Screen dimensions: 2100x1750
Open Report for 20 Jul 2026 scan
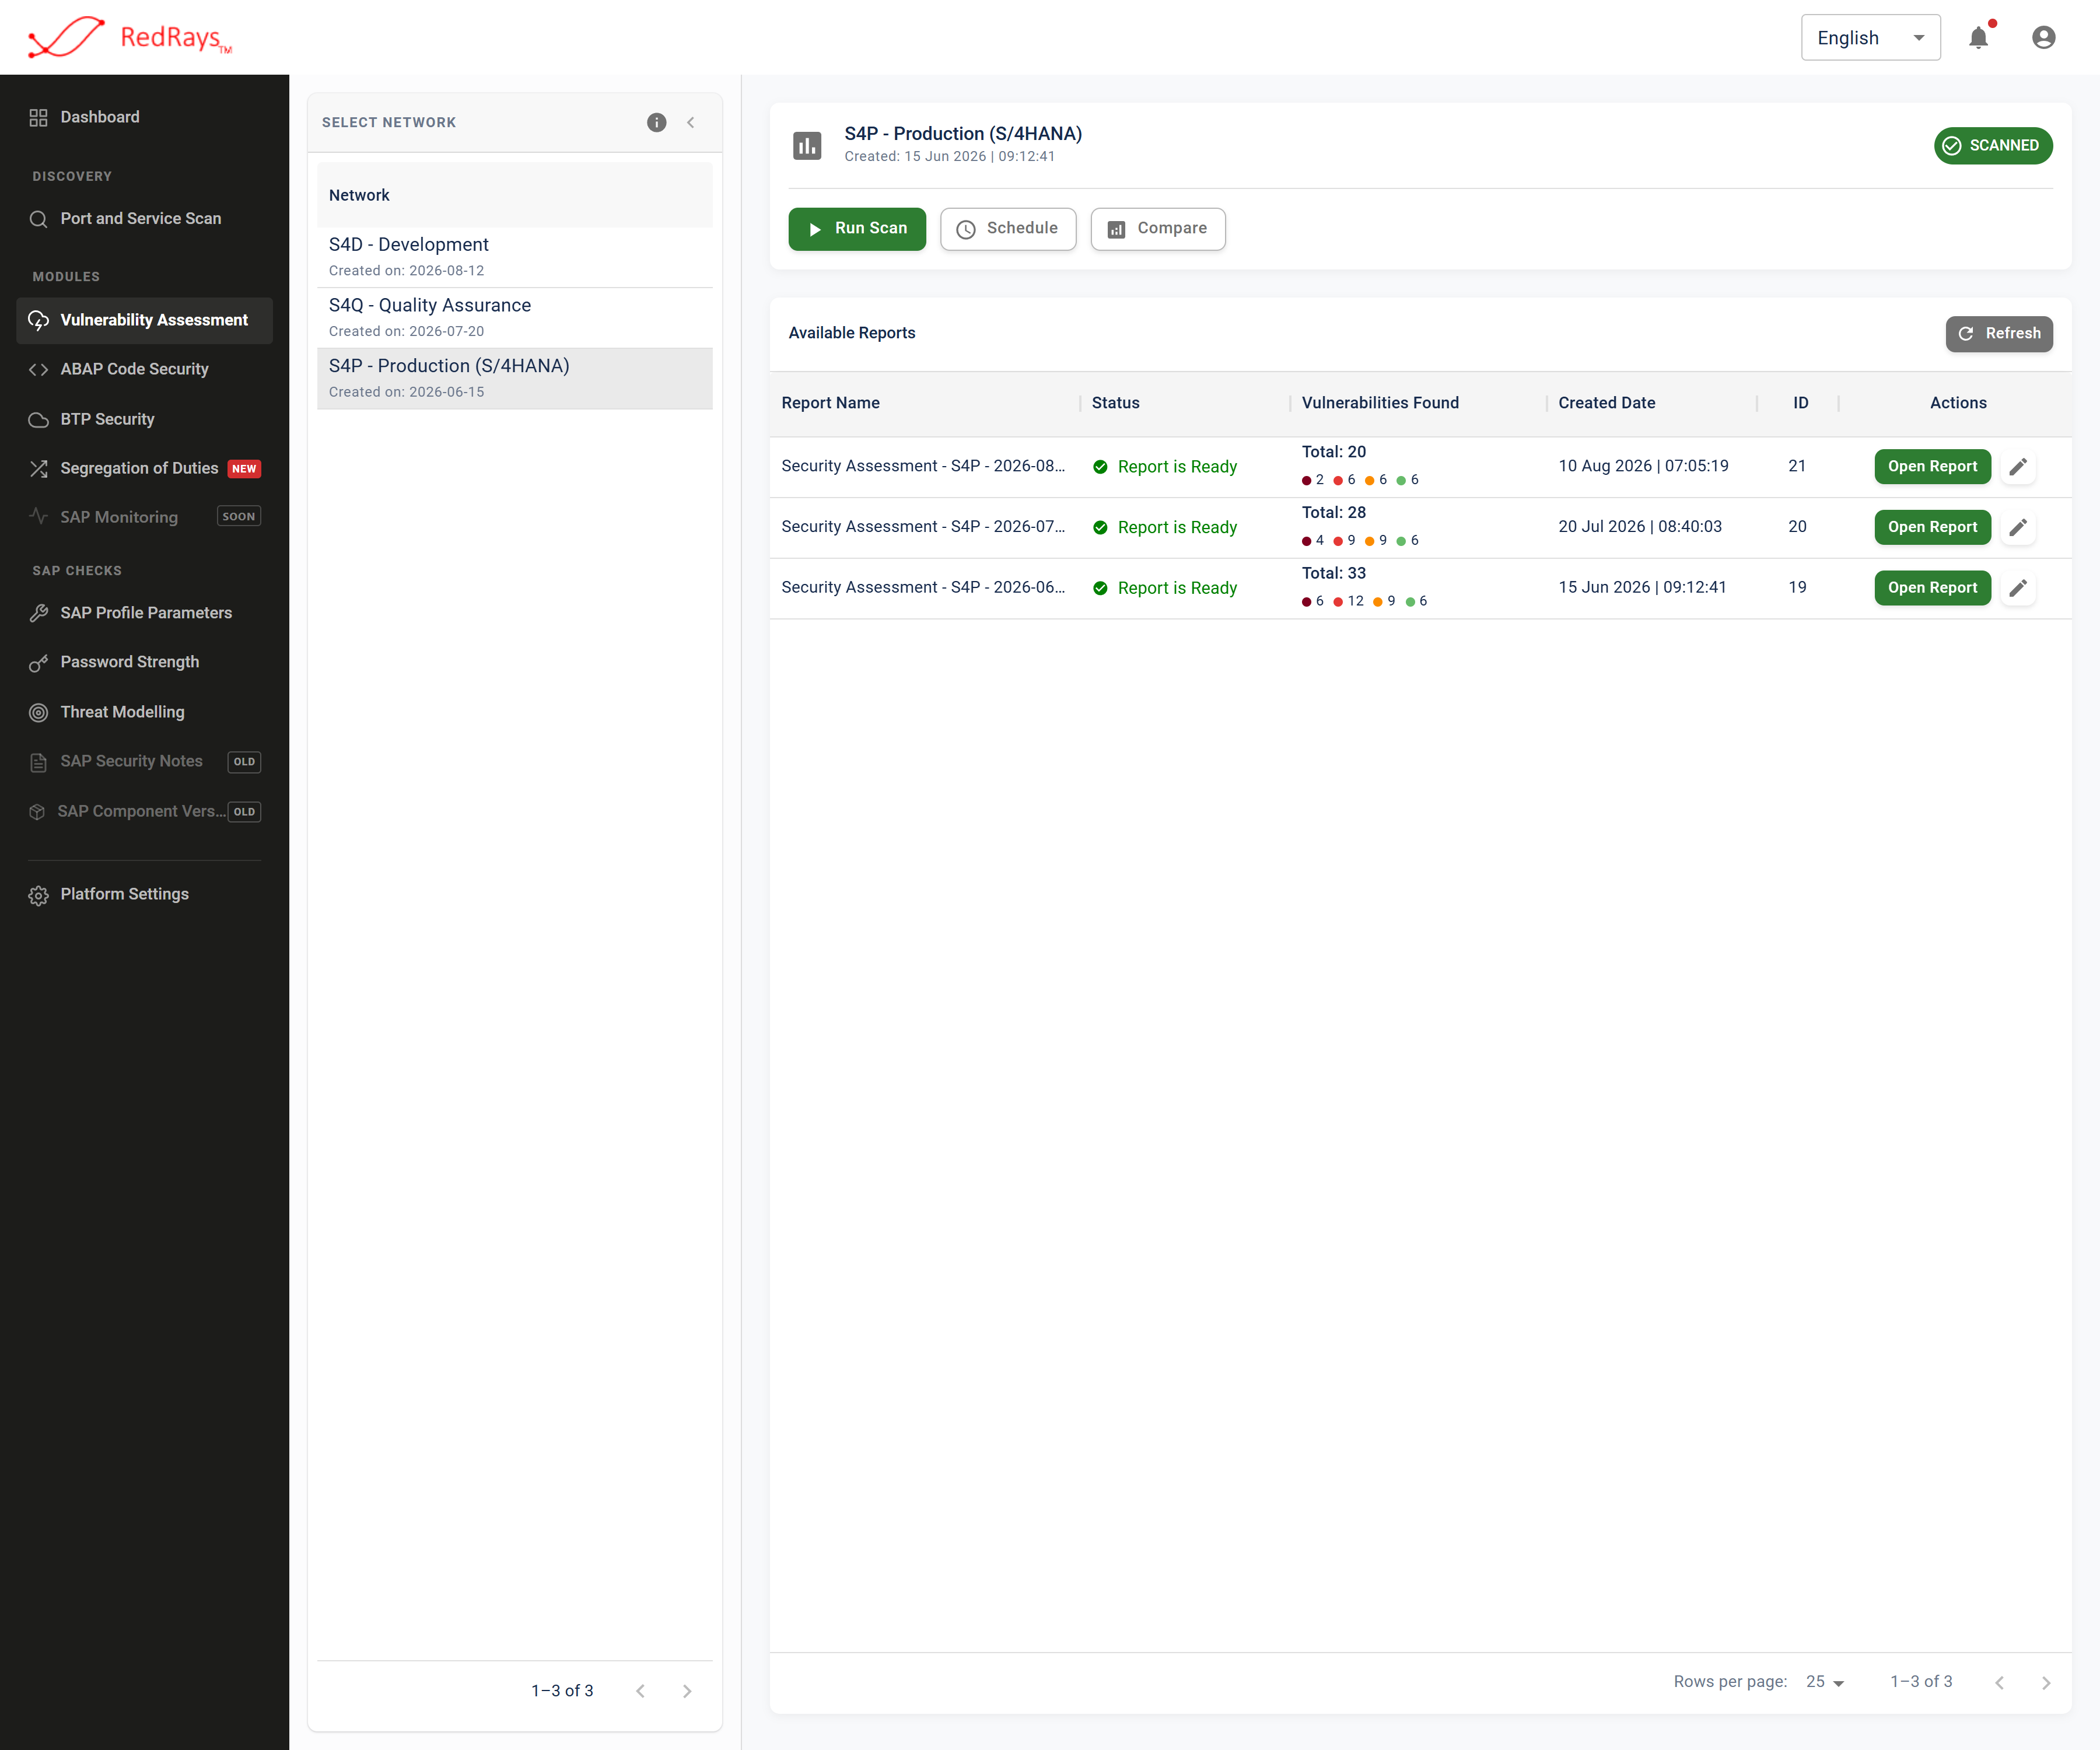tap(1932, 527)
